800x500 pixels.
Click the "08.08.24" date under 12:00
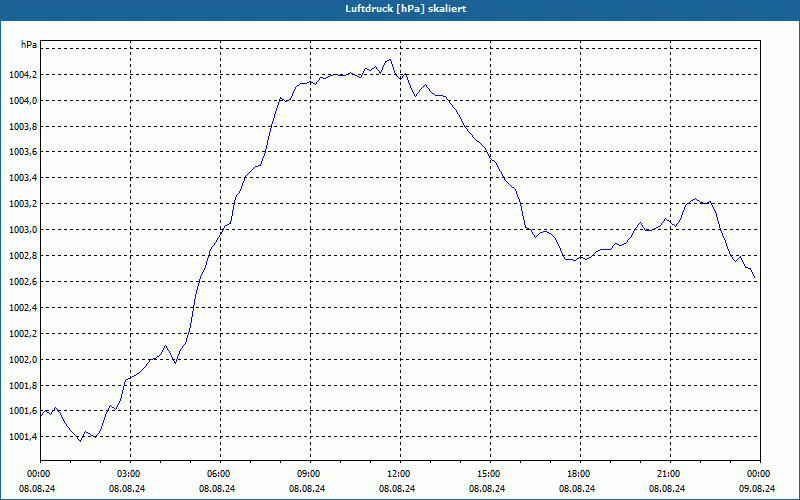[397, 488]
